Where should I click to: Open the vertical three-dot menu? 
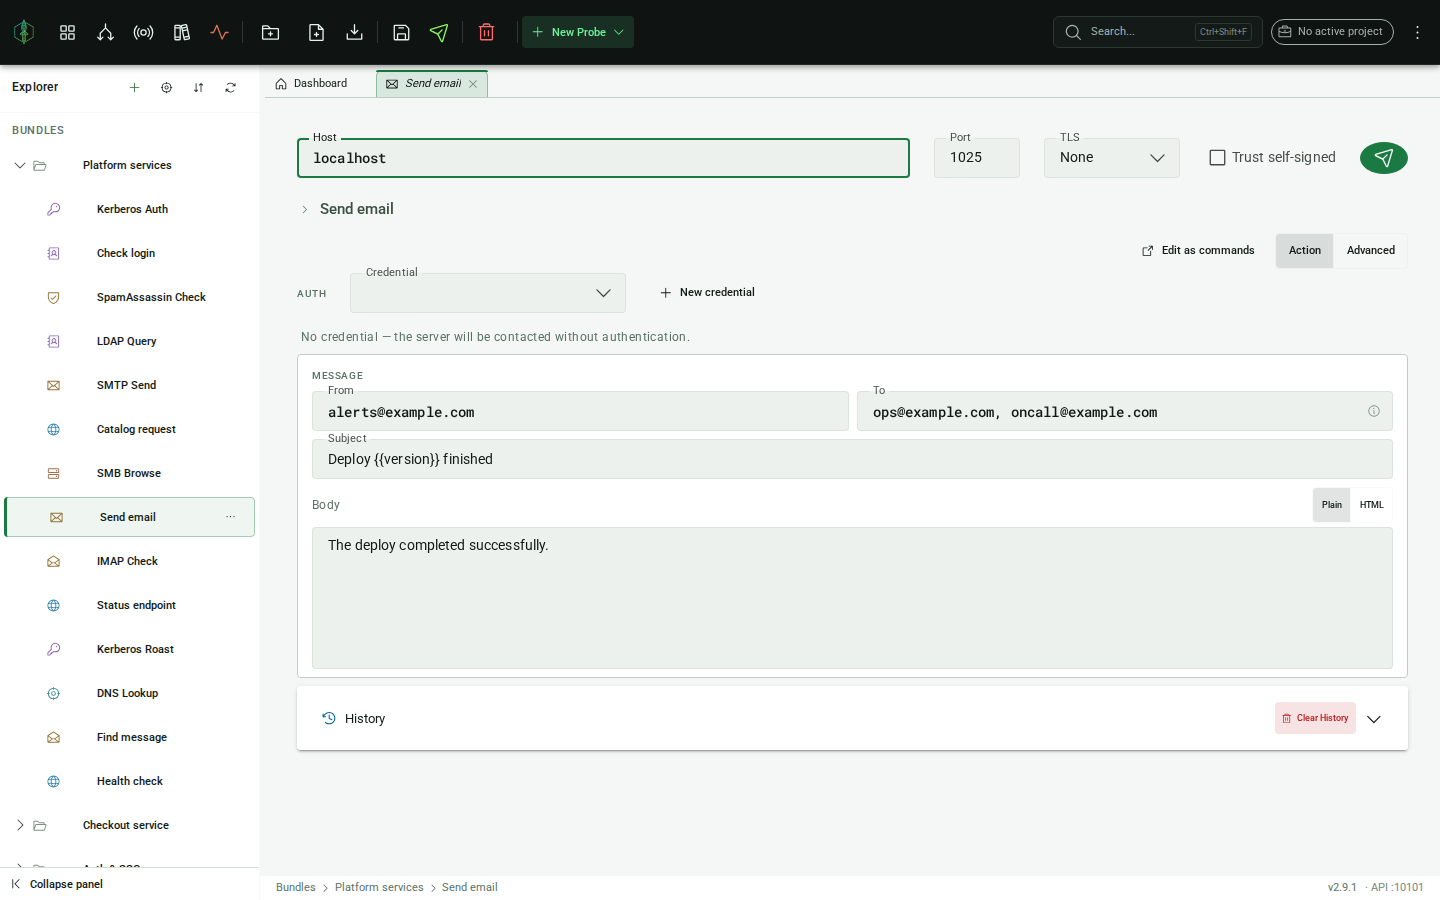point(1417,32)
